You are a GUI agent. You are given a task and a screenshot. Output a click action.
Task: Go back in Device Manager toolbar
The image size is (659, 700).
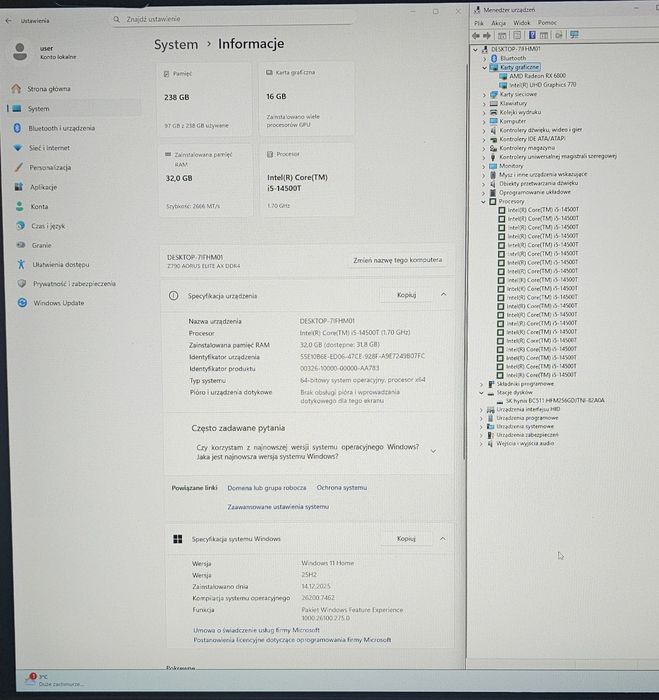click(x=476, y=35)
